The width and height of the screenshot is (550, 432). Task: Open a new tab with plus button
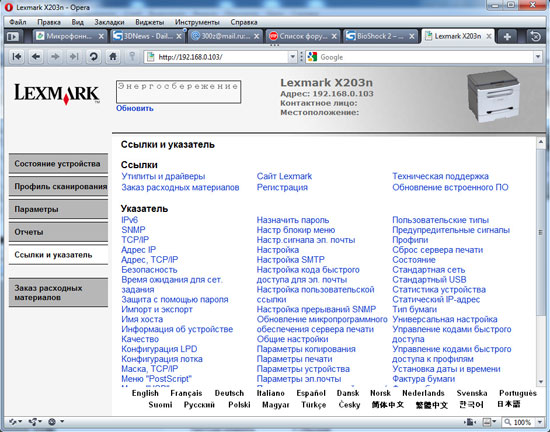tap(507, 36)
